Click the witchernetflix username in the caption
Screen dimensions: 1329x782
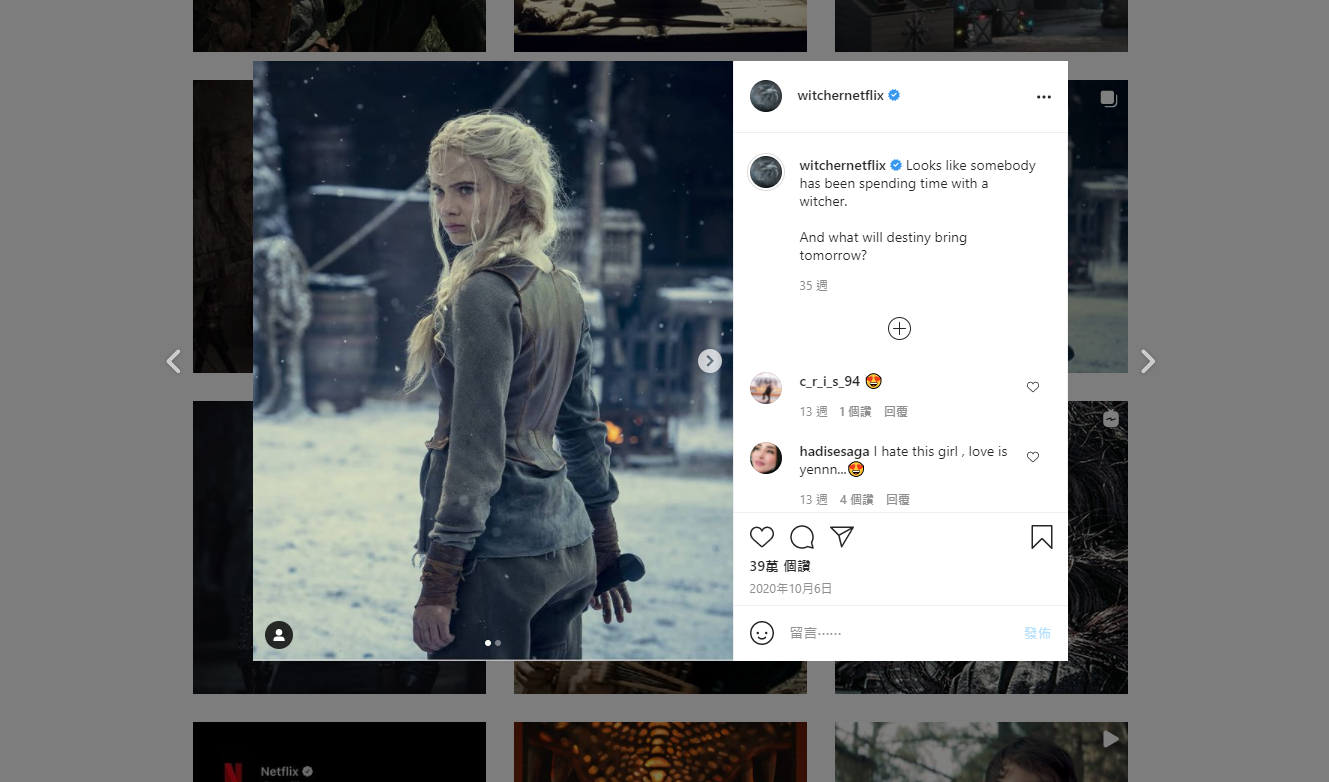(x=843, y=165)
